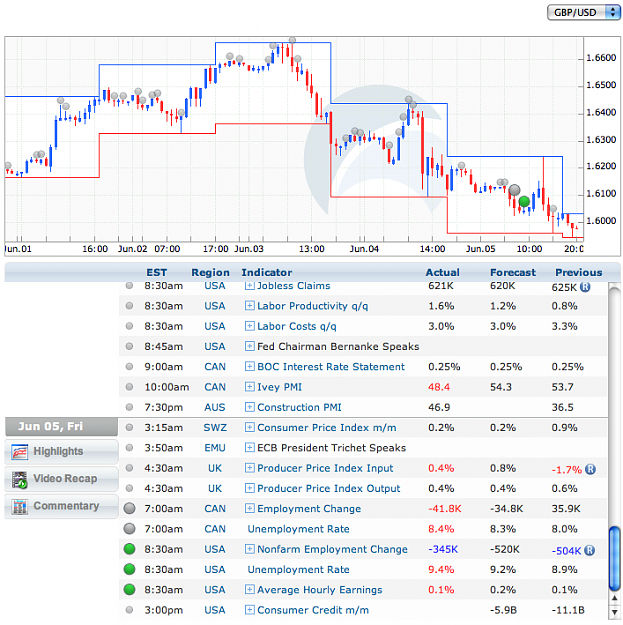623x625 pixels.
Task: Click plus icon beside Producer Price Index Output
Action: point(250,488)
